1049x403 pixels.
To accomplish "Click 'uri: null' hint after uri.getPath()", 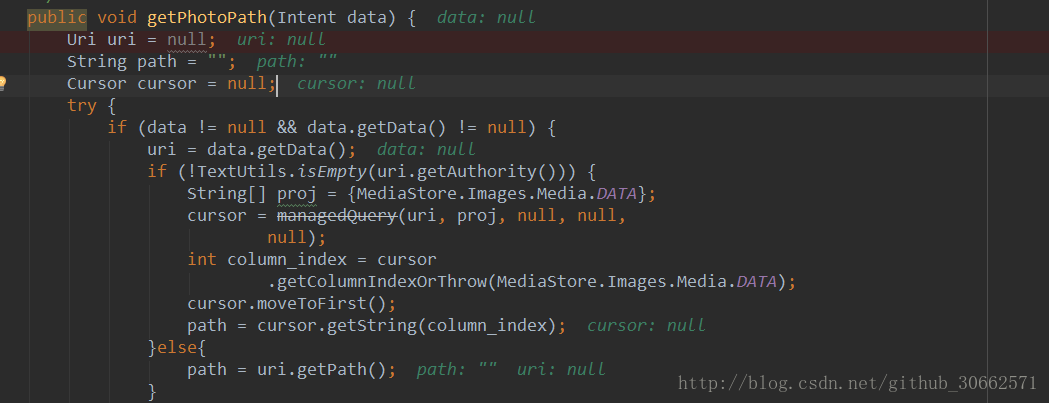I will tap(561, 370).
